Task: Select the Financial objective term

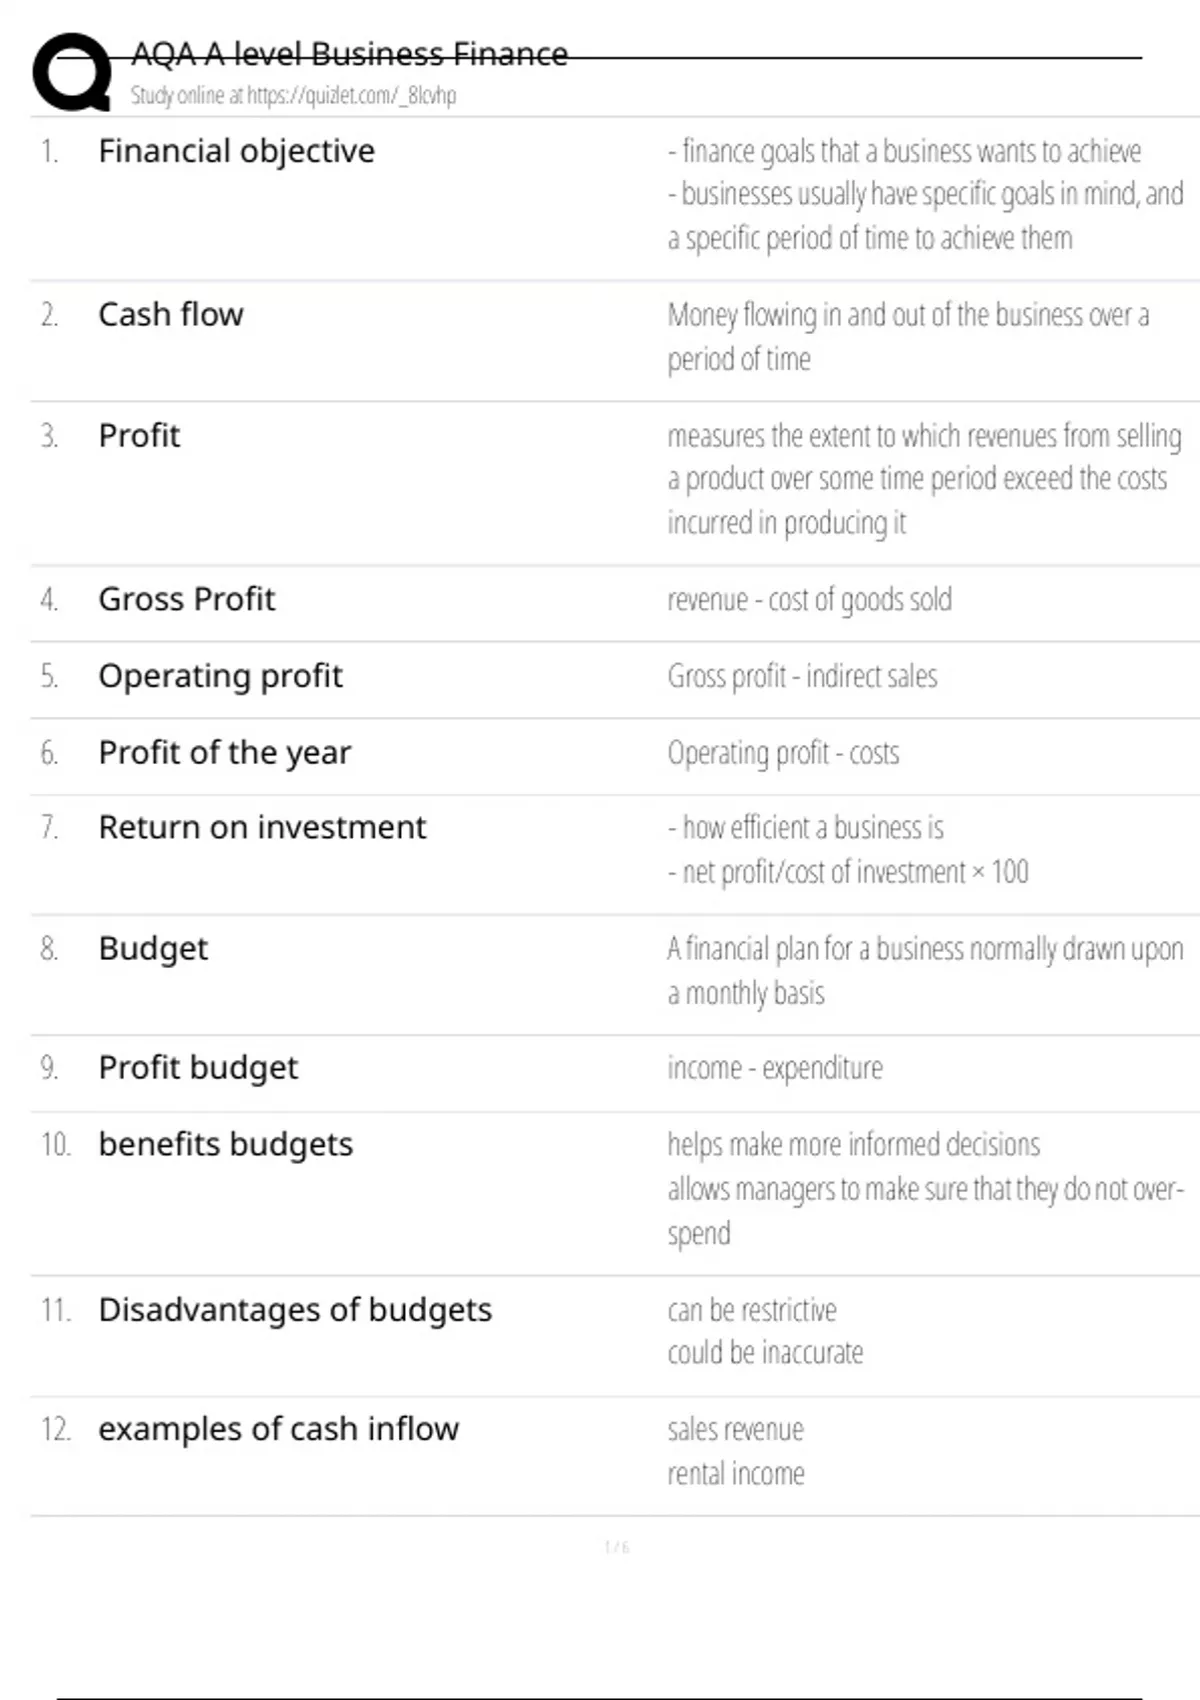Action: pos(236,151)
